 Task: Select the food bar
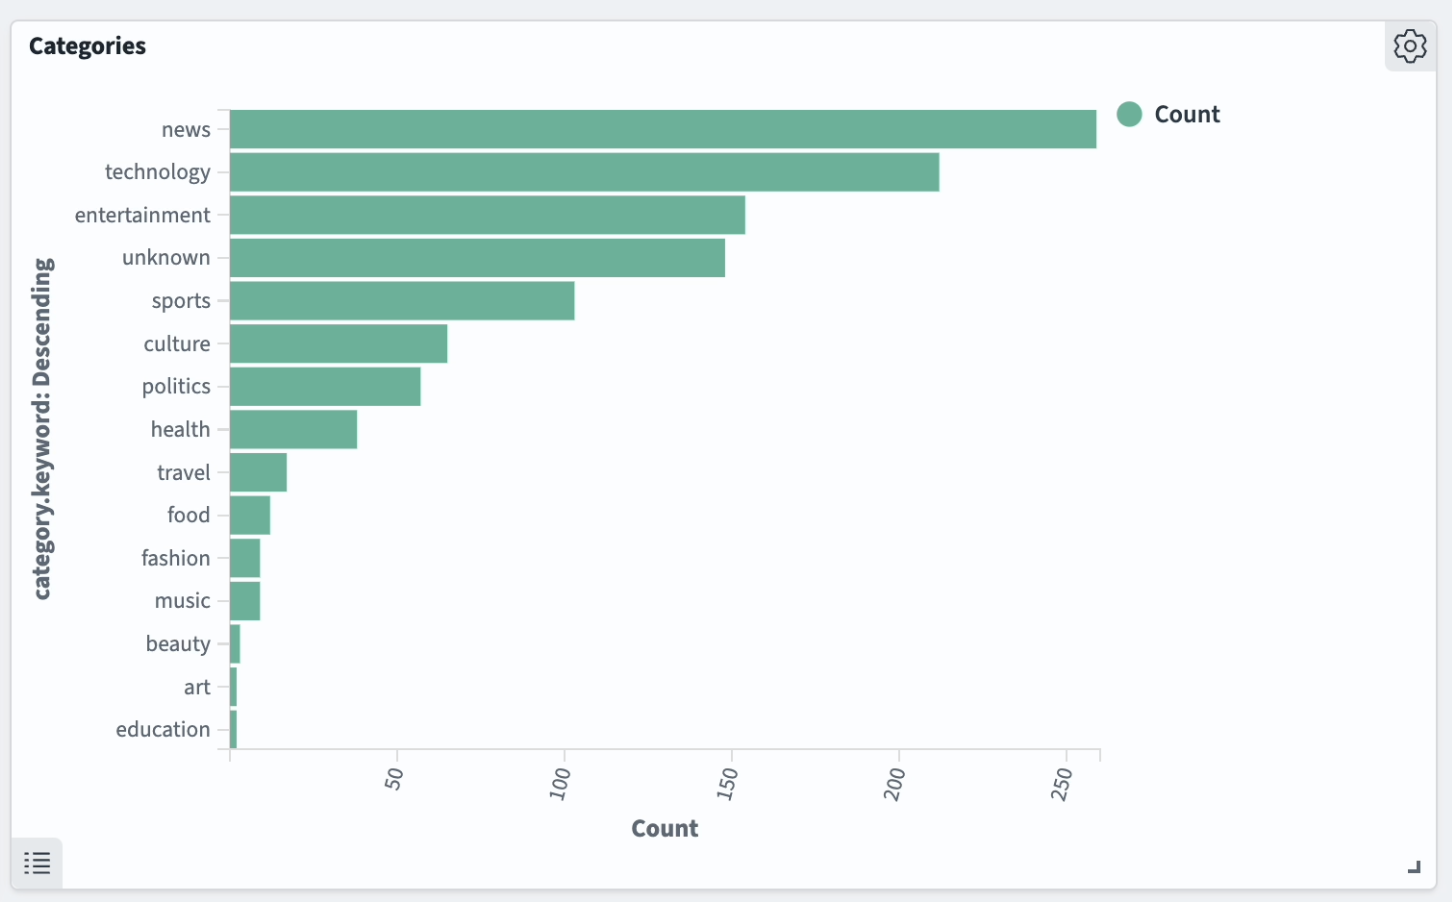tap(250, 515)
